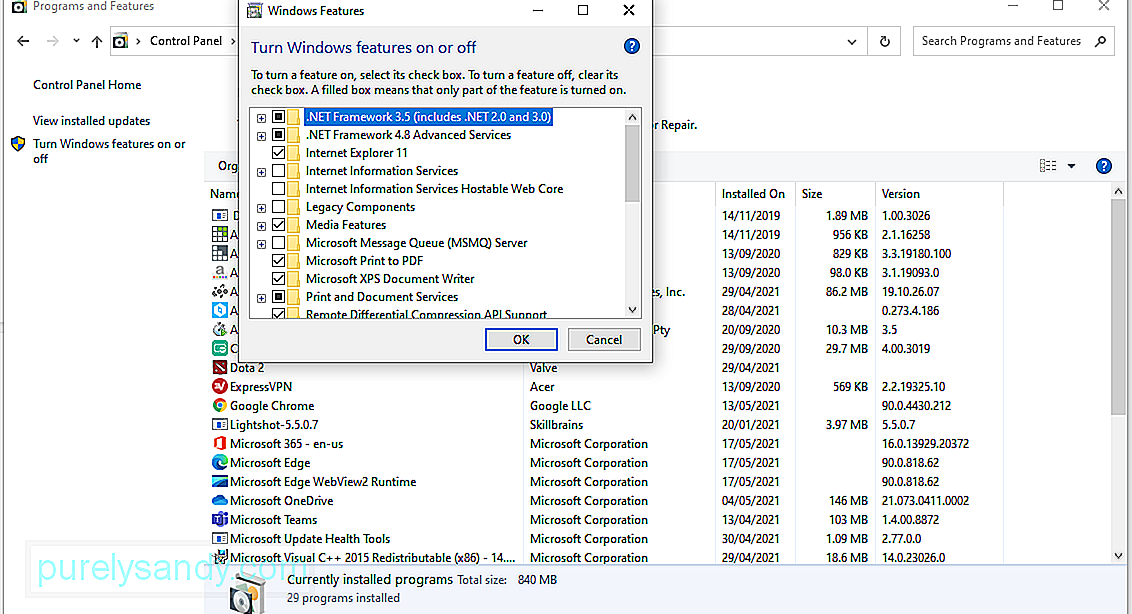The image size is (1132, 614).
Task: Toggle .NET Framework 4.8 Advanced Services checkbox
Action: click(279, 135)
